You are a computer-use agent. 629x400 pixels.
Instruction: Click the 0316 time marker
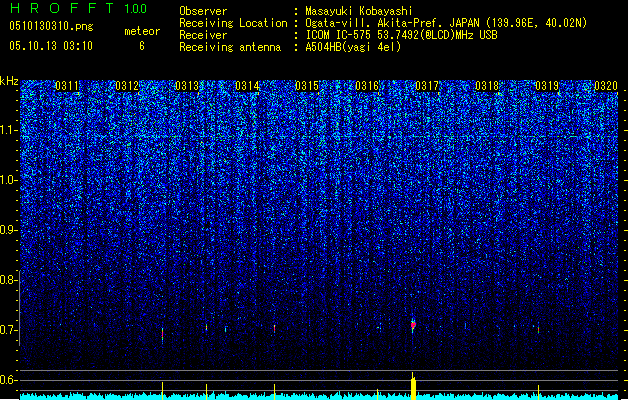367,86
